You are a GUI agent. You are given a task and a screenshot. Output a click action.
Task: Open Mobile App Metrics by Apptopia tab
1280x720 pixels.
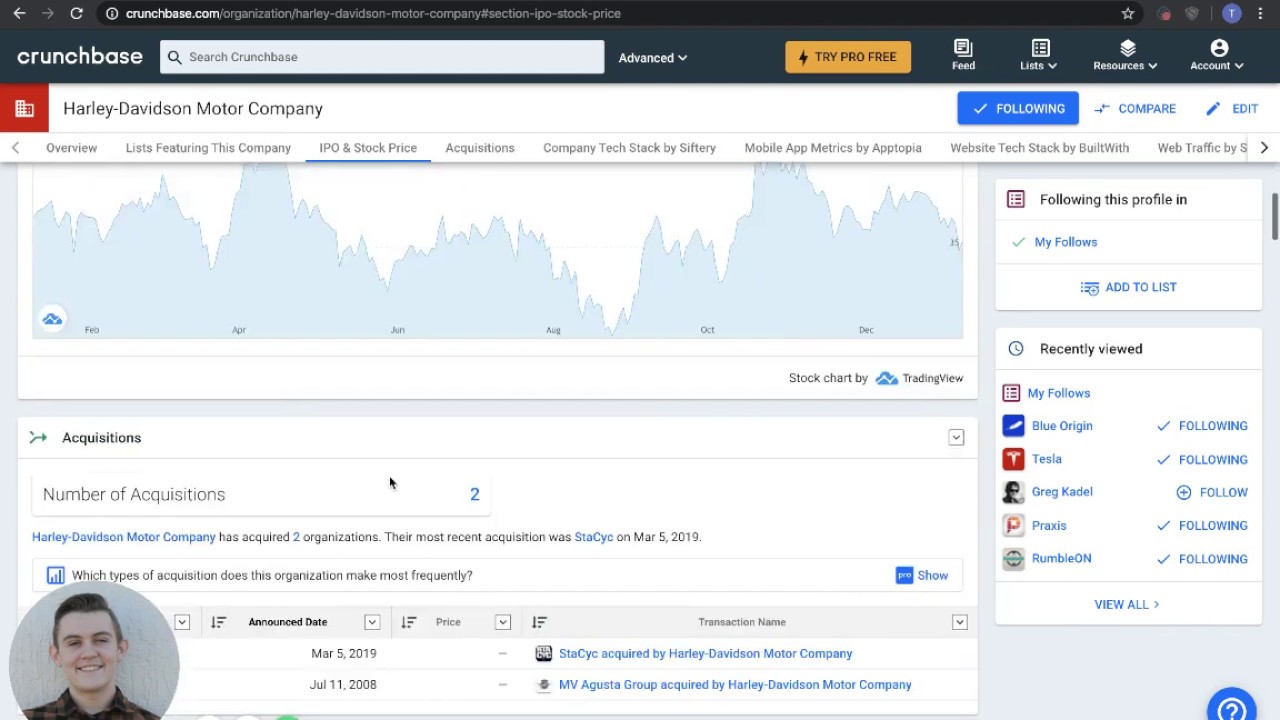pyautogui.click(x=833, y=148)
